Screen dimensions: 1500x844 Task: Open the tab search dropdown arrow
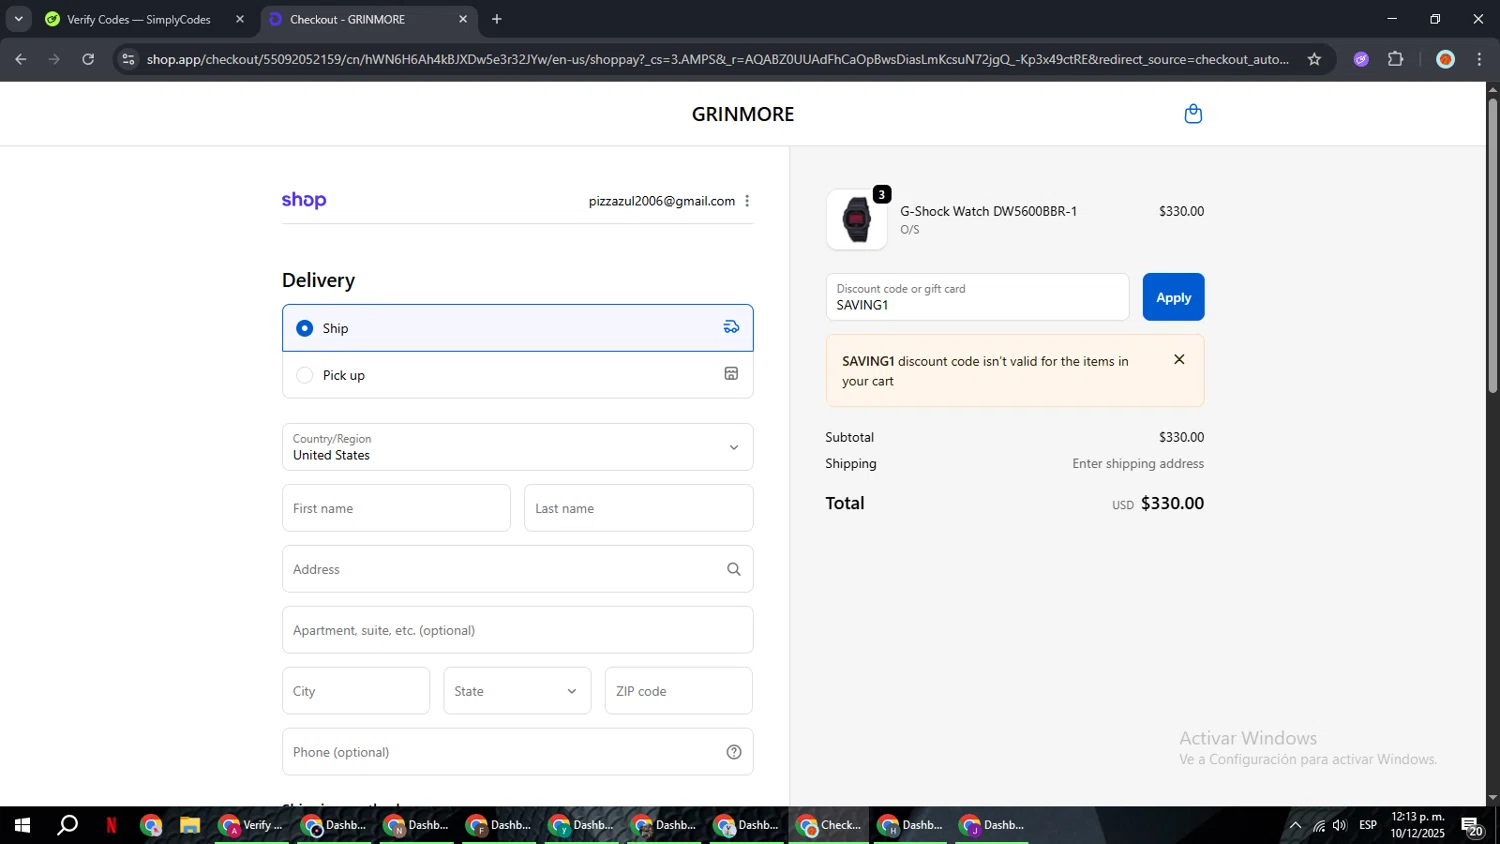point(18,19)
